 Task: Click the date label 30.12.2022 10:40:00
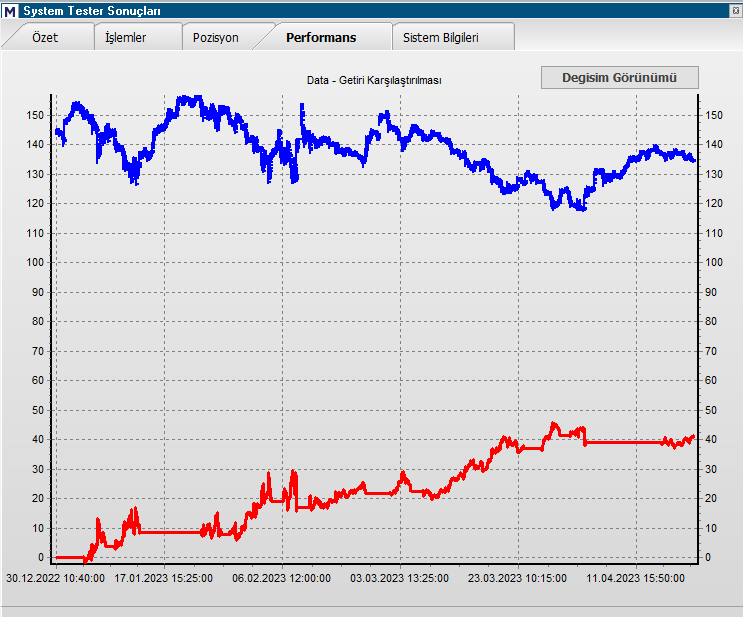(x=55, y=578)
